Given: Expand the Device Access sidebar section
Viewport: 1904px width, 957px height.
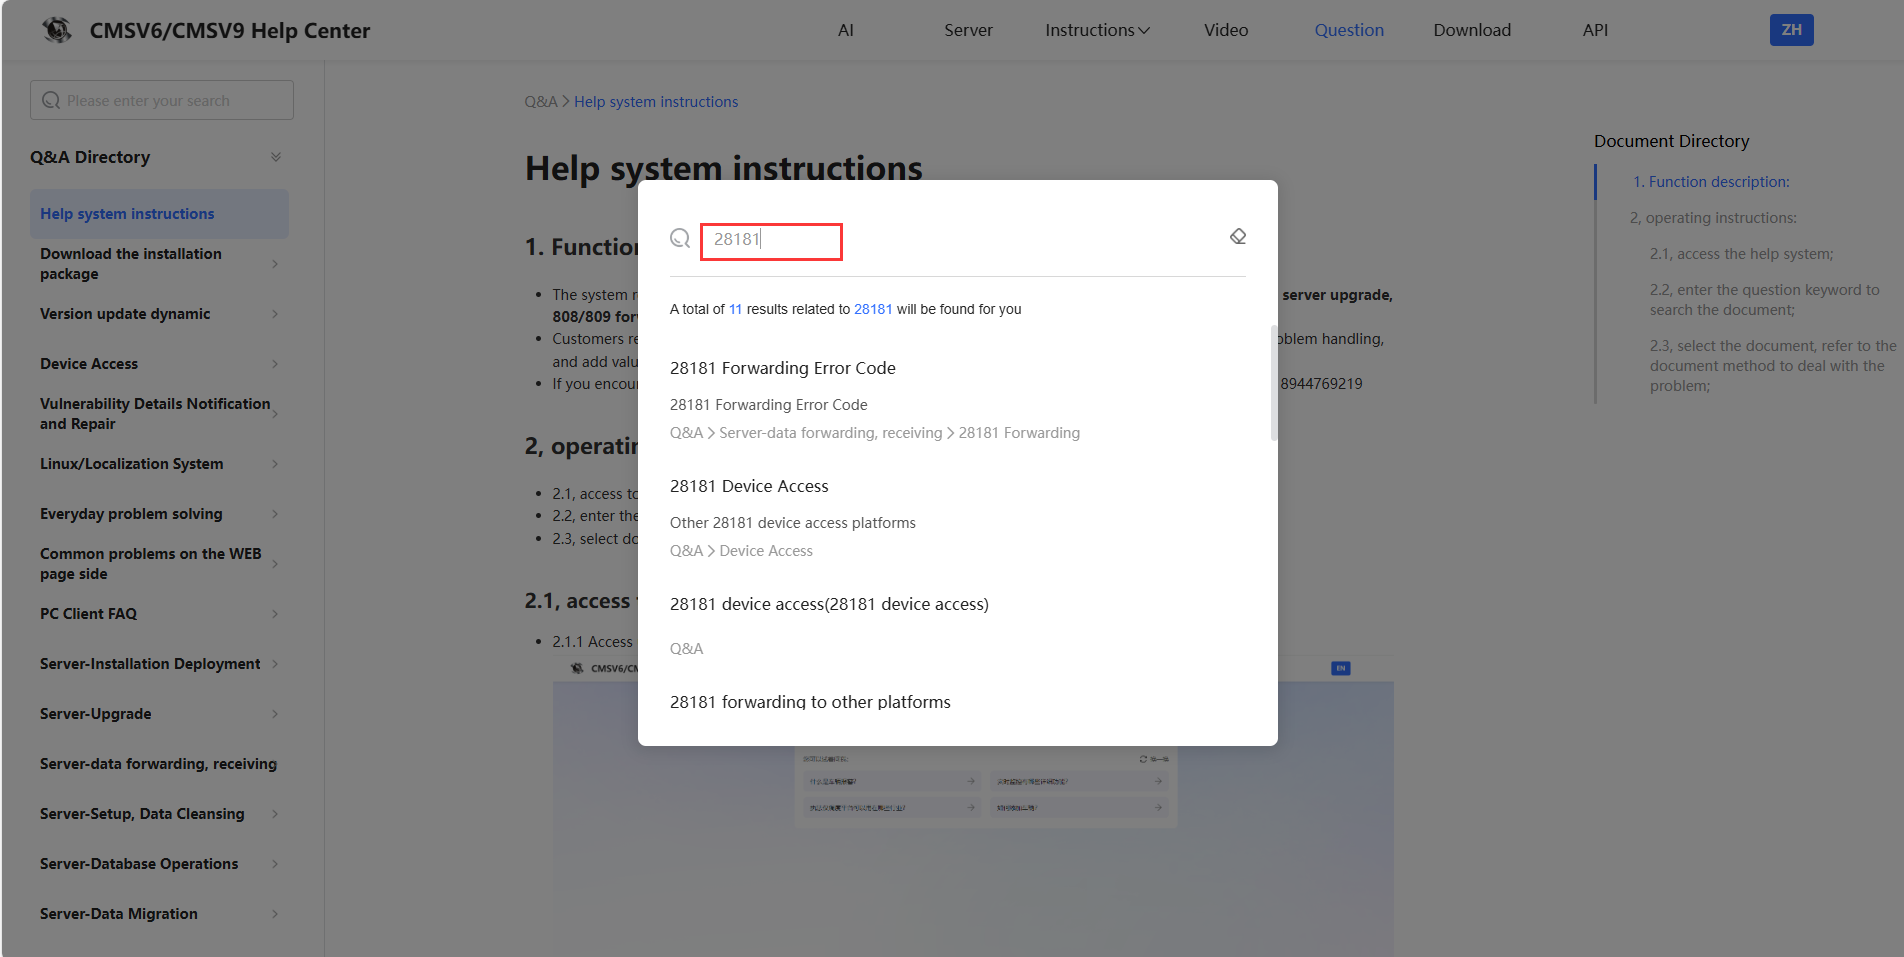Looking at the screenshot, I should coord(160,363).
